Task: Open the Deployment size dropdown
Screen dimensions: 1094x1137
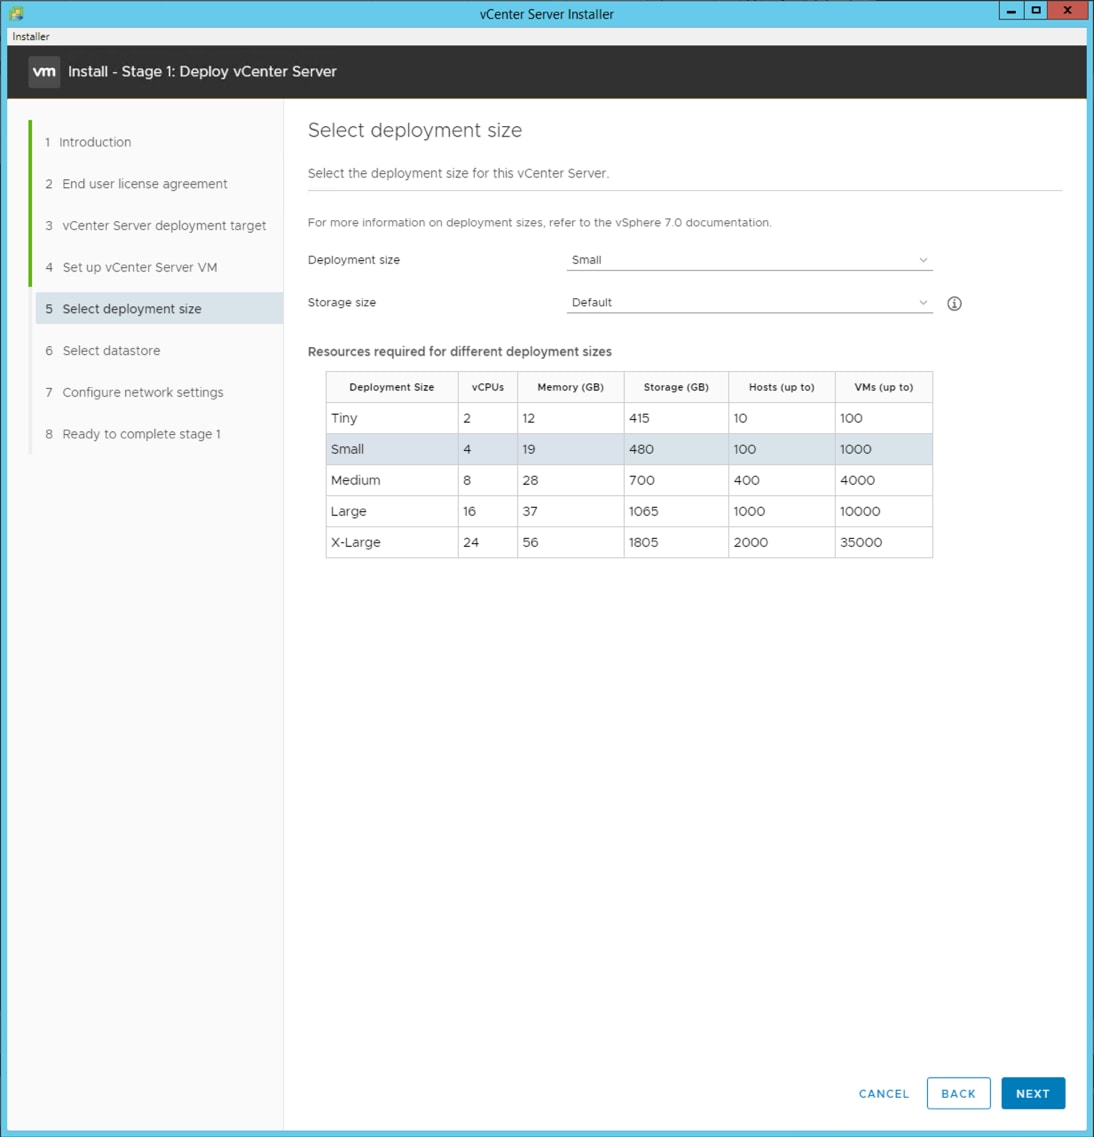Action: [x=749, y=260]
